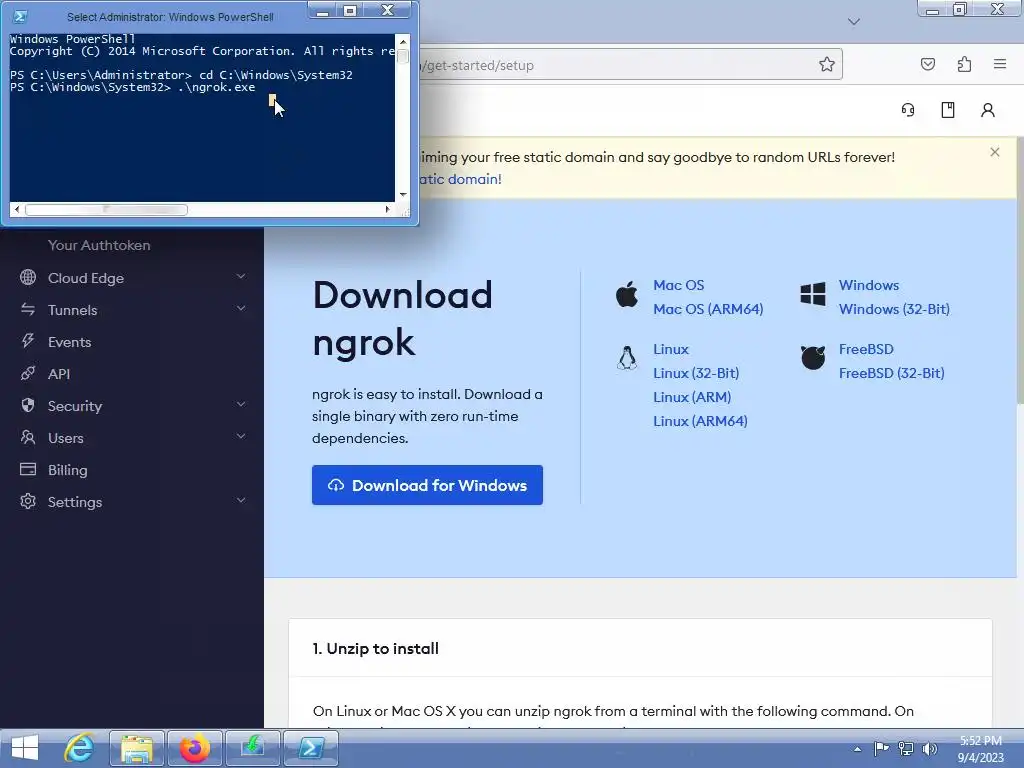Viewport: 1024px width, 768px height.
Task: Click the ngrok support headset icon
Action: (x=908, y=110)
